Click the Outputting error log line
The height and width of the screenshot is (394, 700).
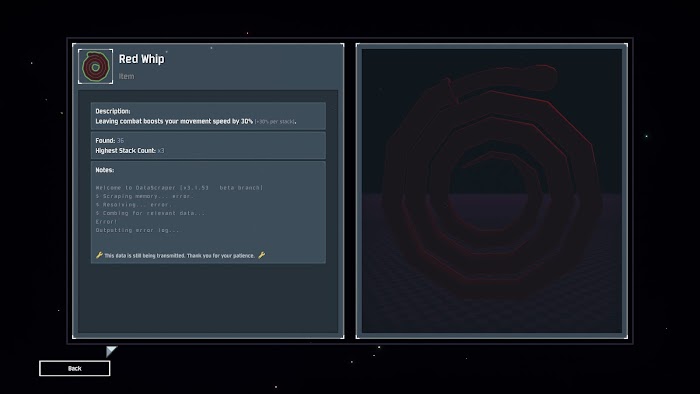137,230
